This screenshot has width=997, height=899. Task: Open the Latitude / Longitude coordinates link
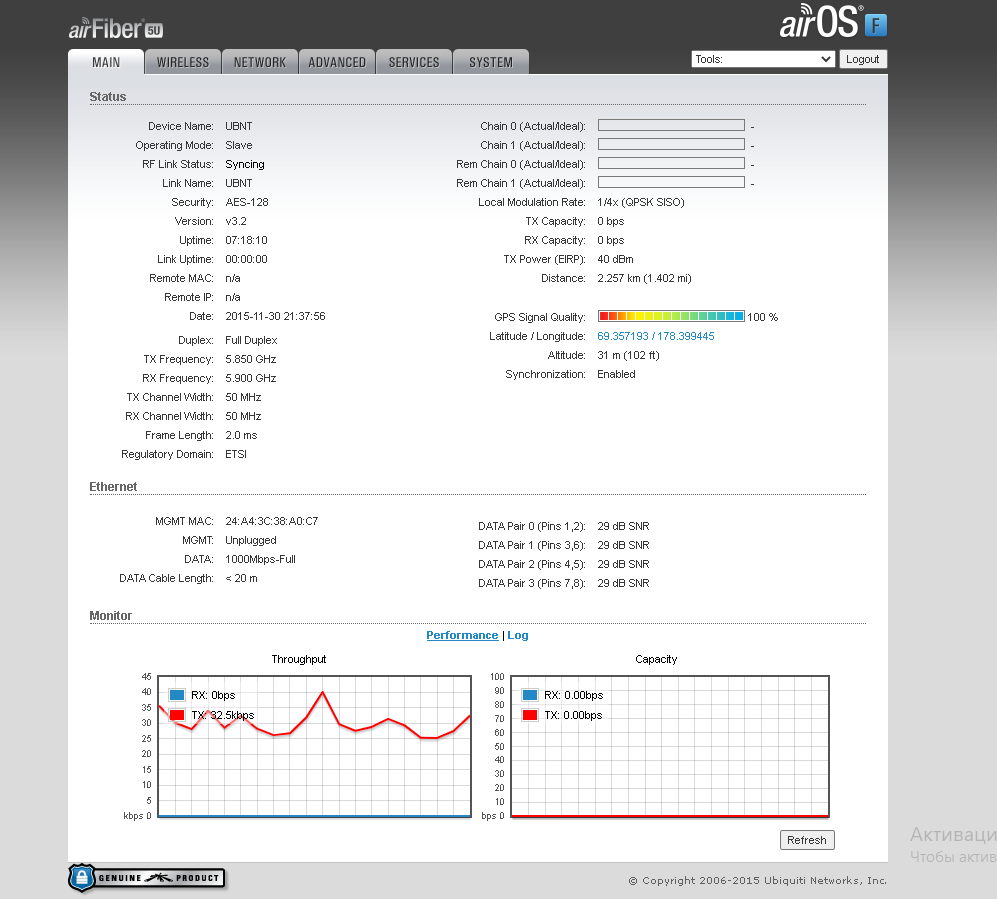[656, 336]
